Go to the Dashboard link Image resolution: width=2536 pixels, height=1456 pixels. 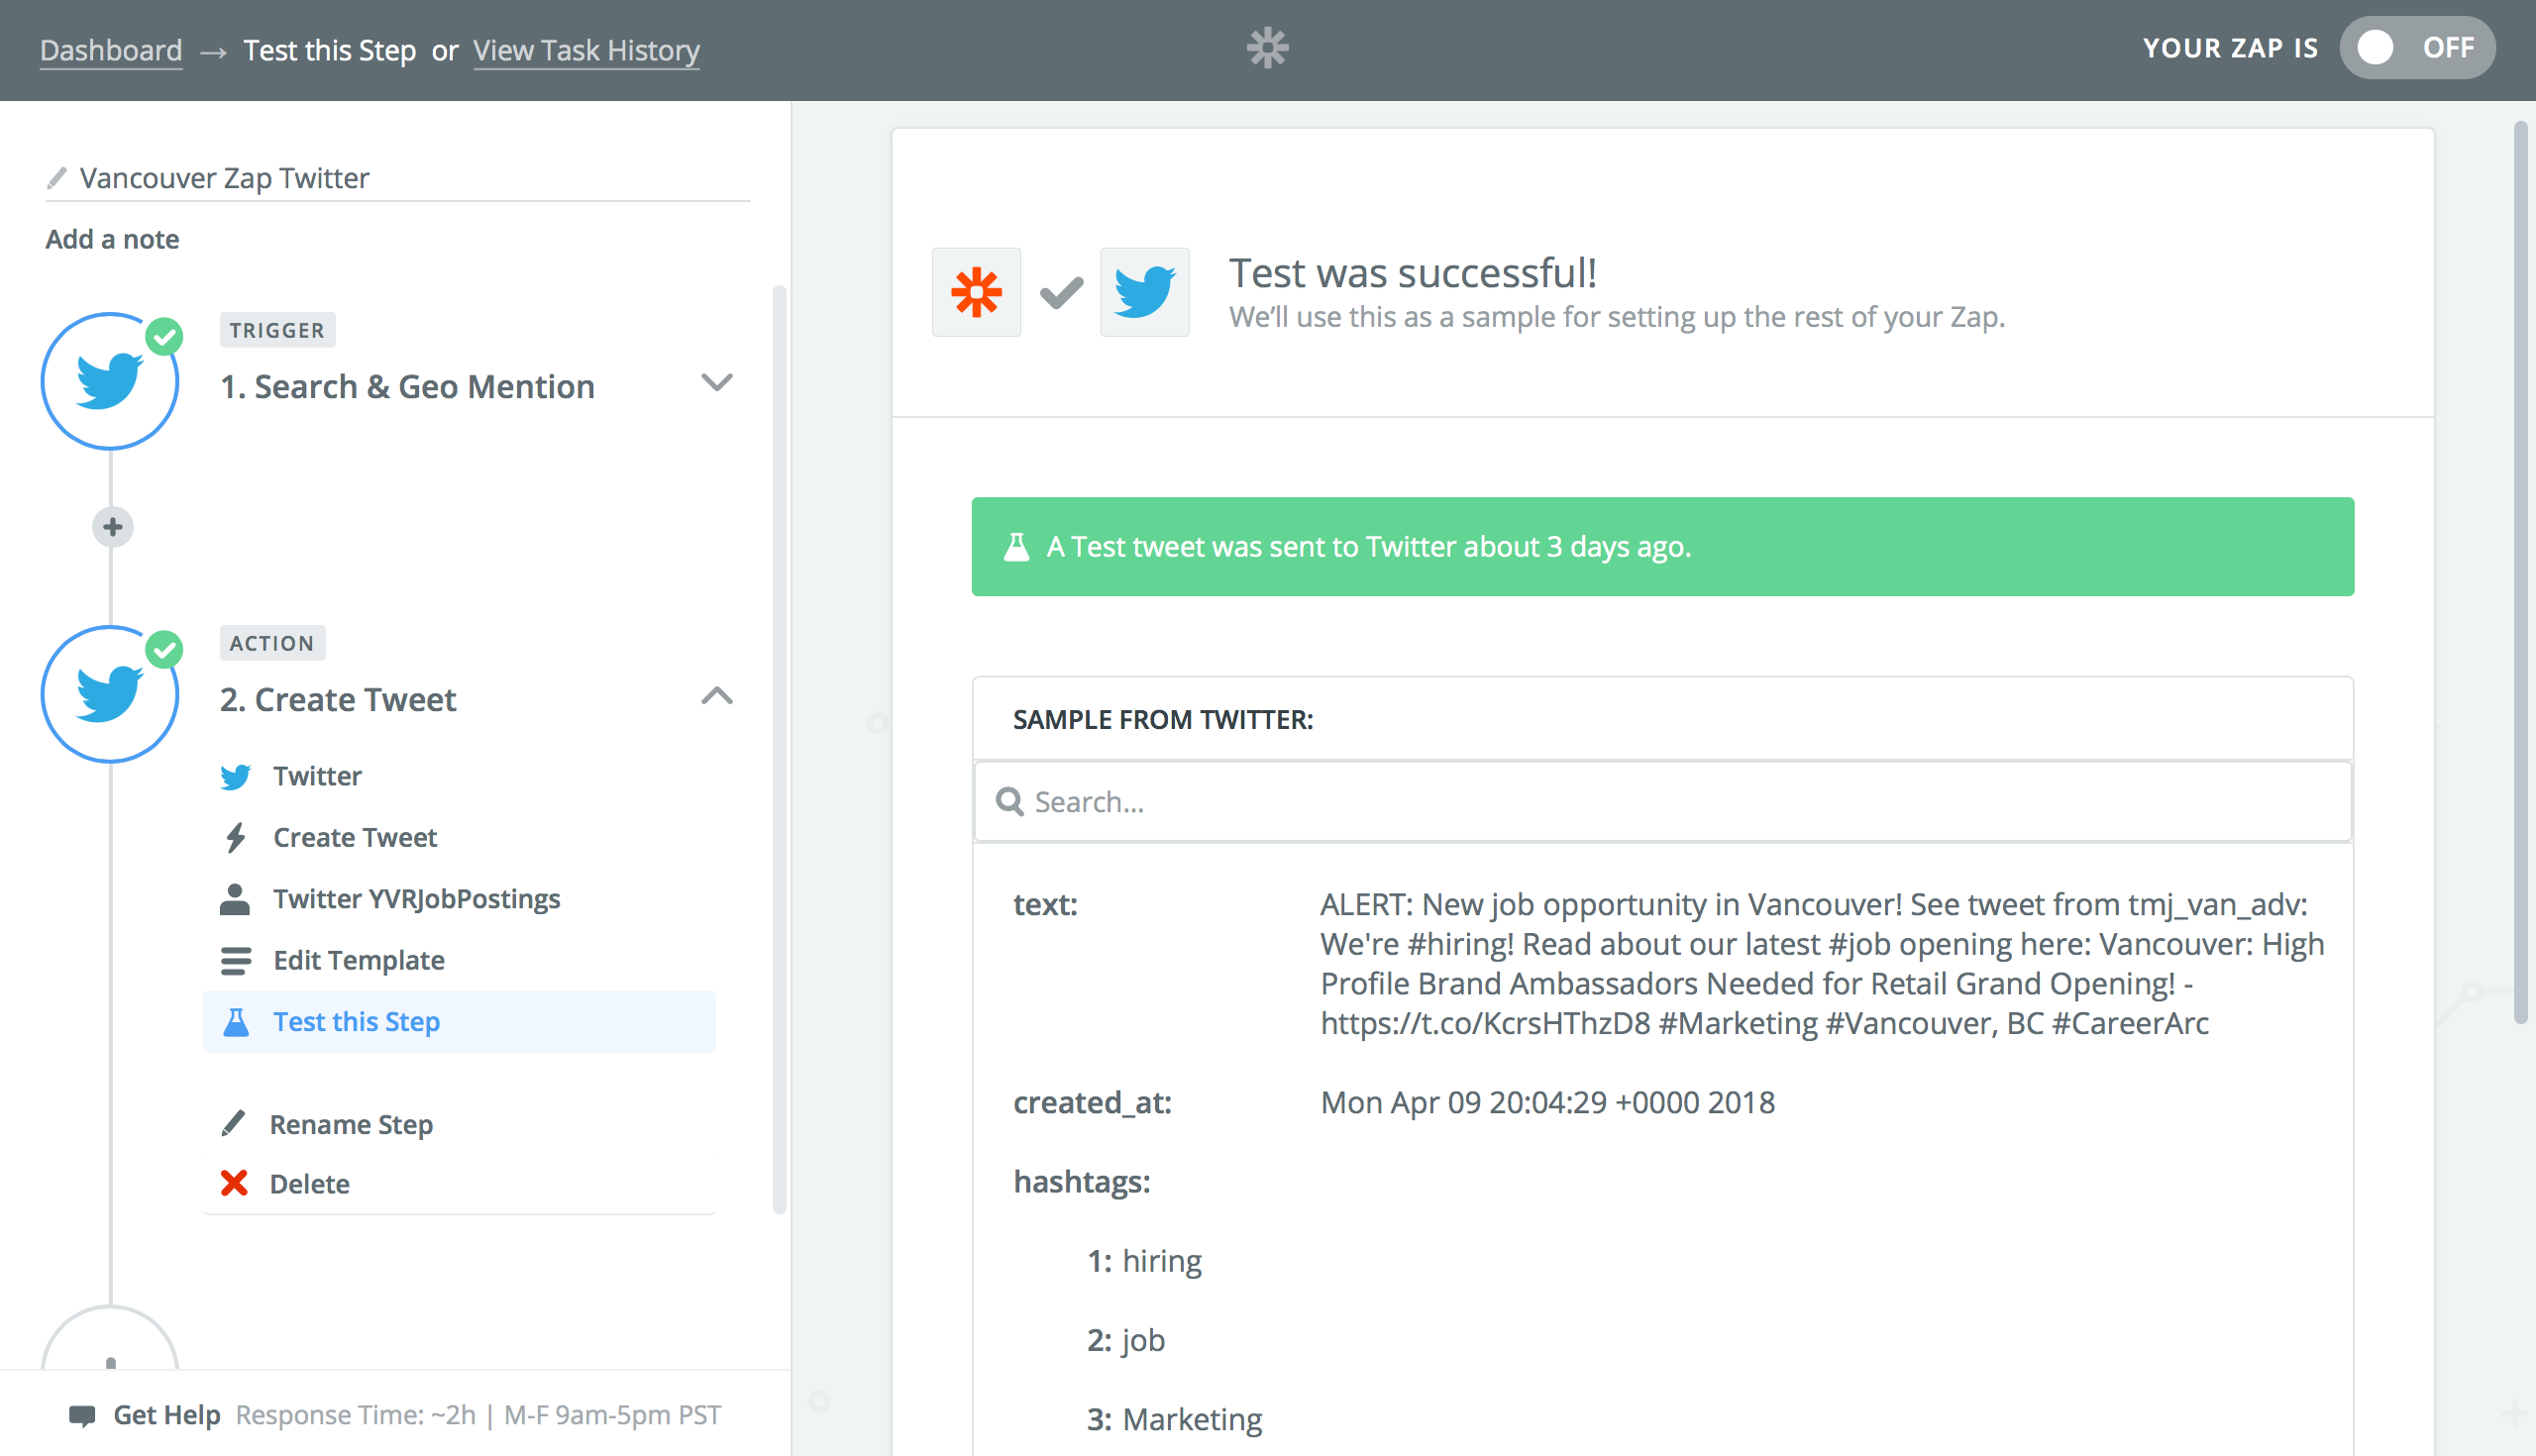(111, 50)
